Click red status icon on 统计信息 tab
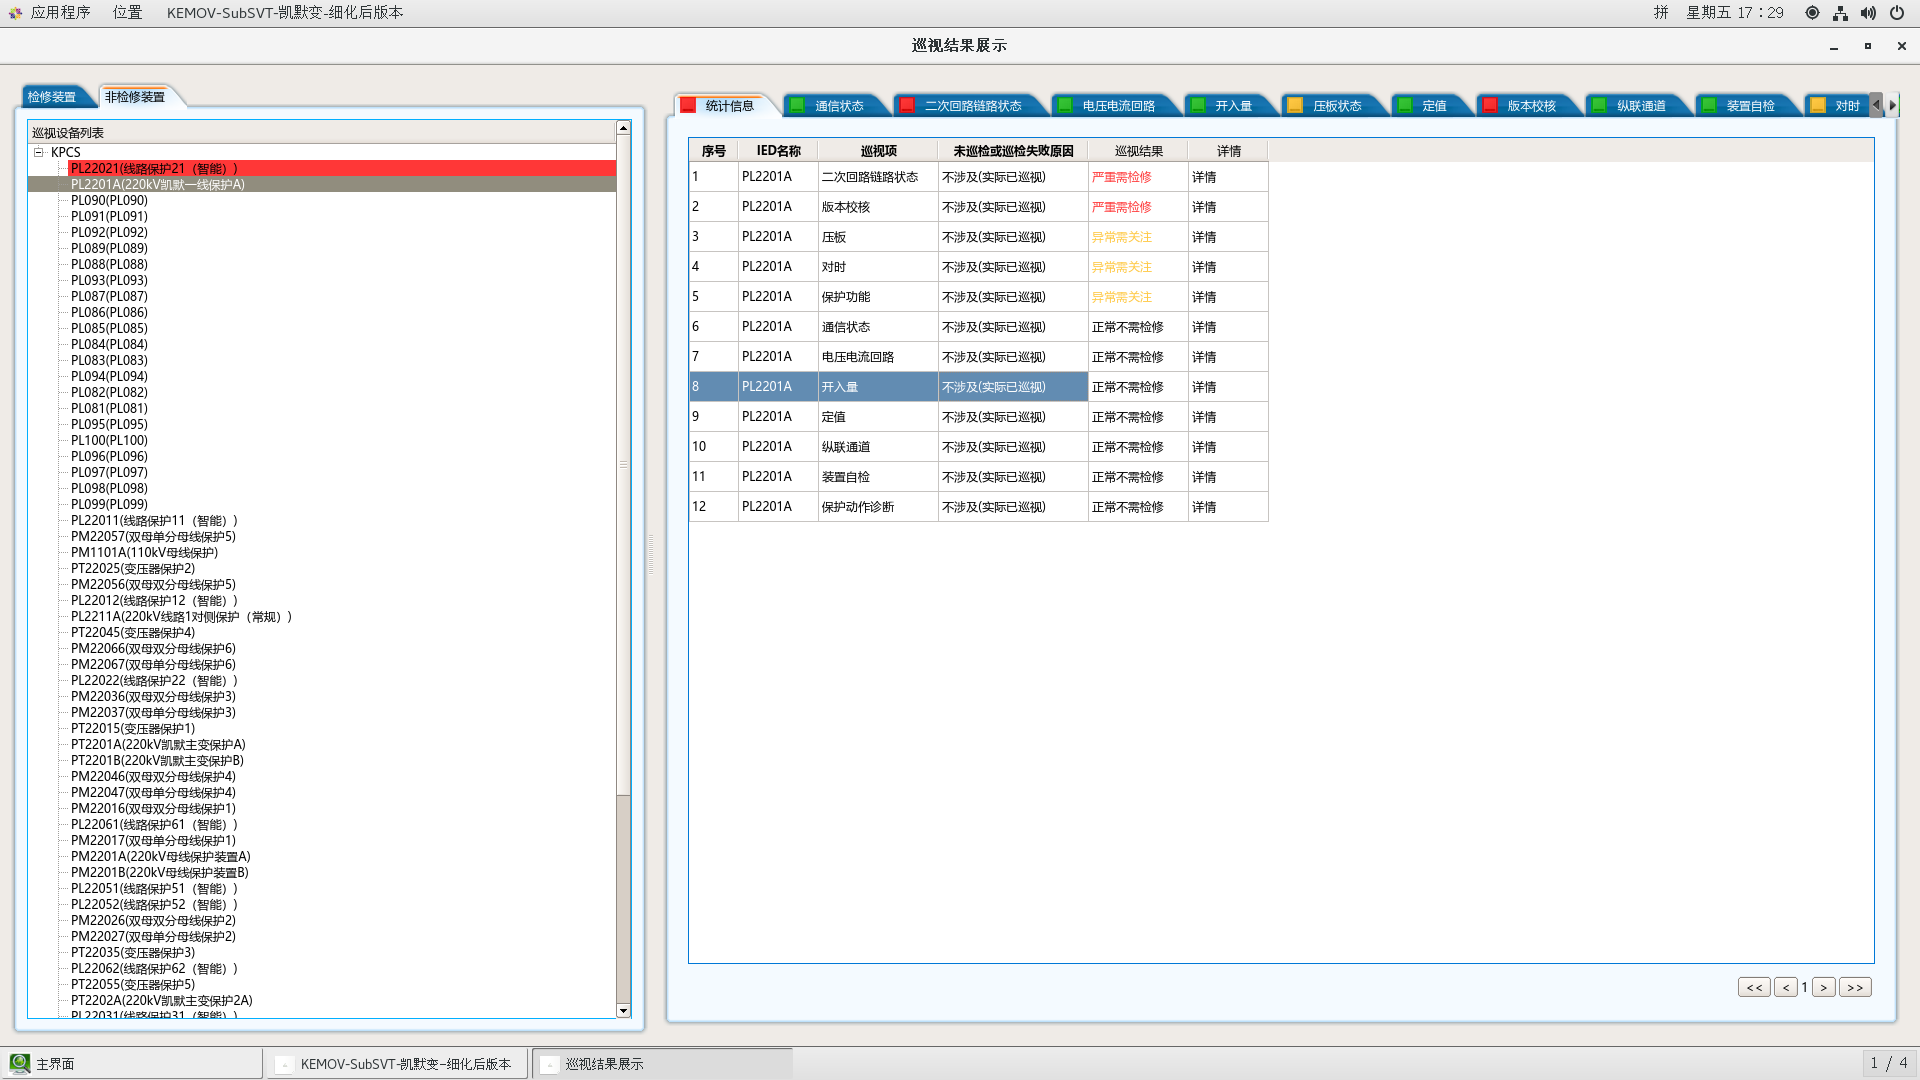This screenshot has height=1080, width=1920. point(688,106)
